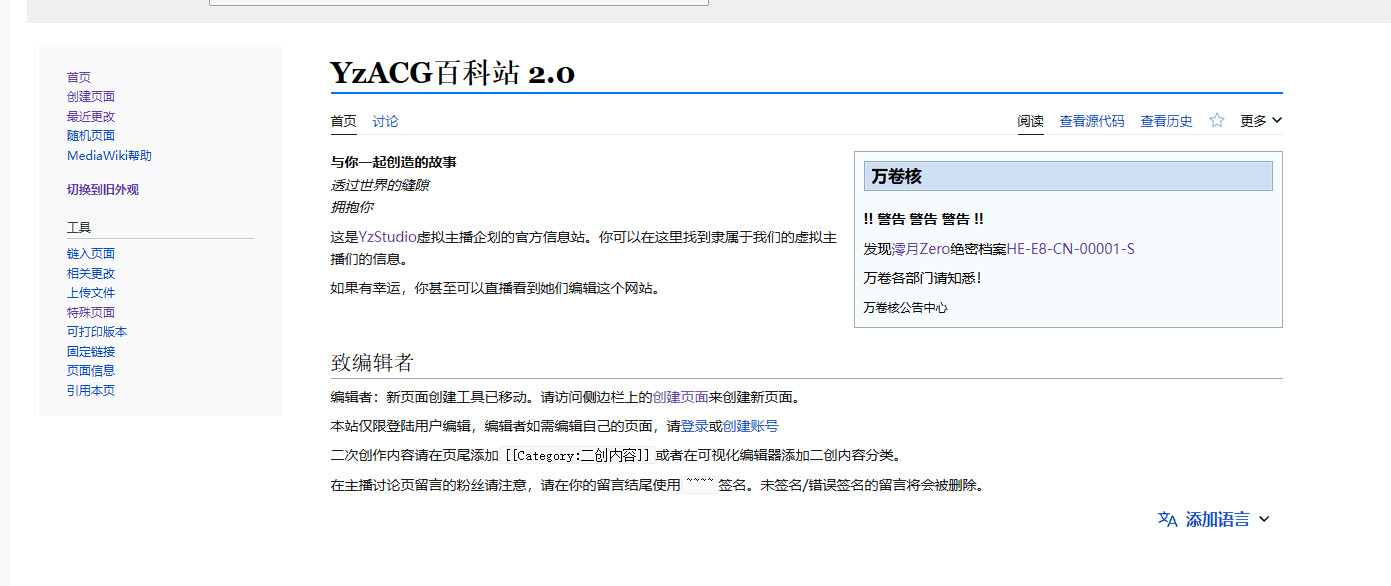Screen dimensions: 1391x586
Task: Go to 最近更改 in sidebar
Action: pos(91,116)
